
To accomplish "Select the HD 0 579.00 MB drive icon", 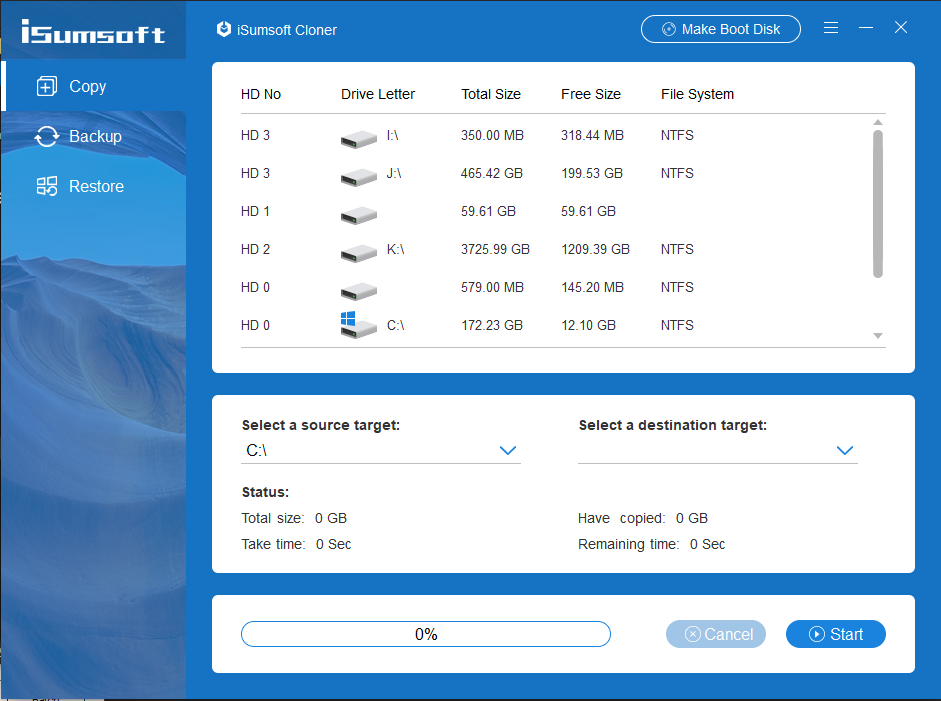I will click(359, 291).
